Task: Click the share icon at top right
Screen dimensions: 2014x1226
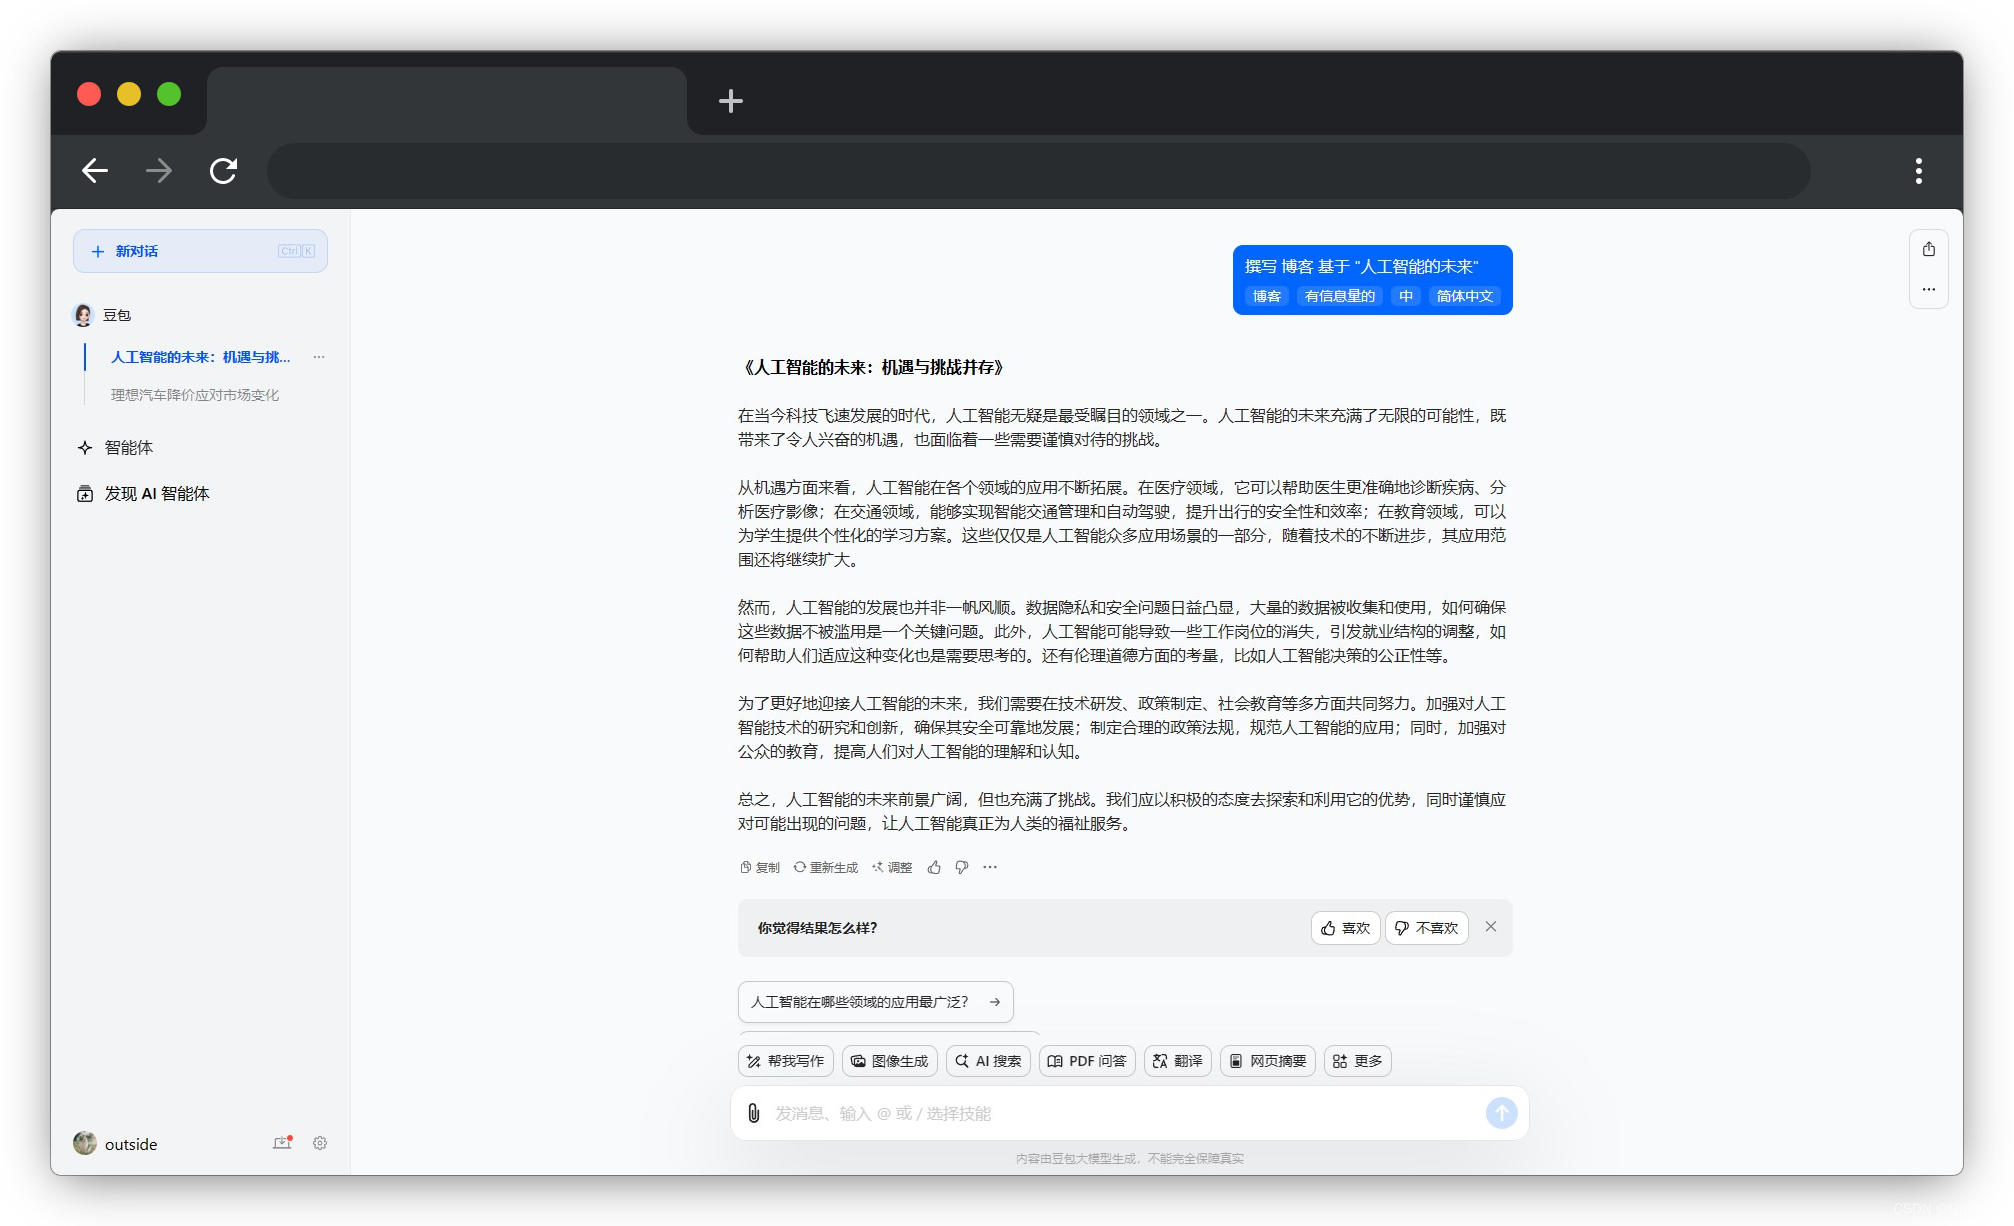Action: click(x=1928, y=250)
